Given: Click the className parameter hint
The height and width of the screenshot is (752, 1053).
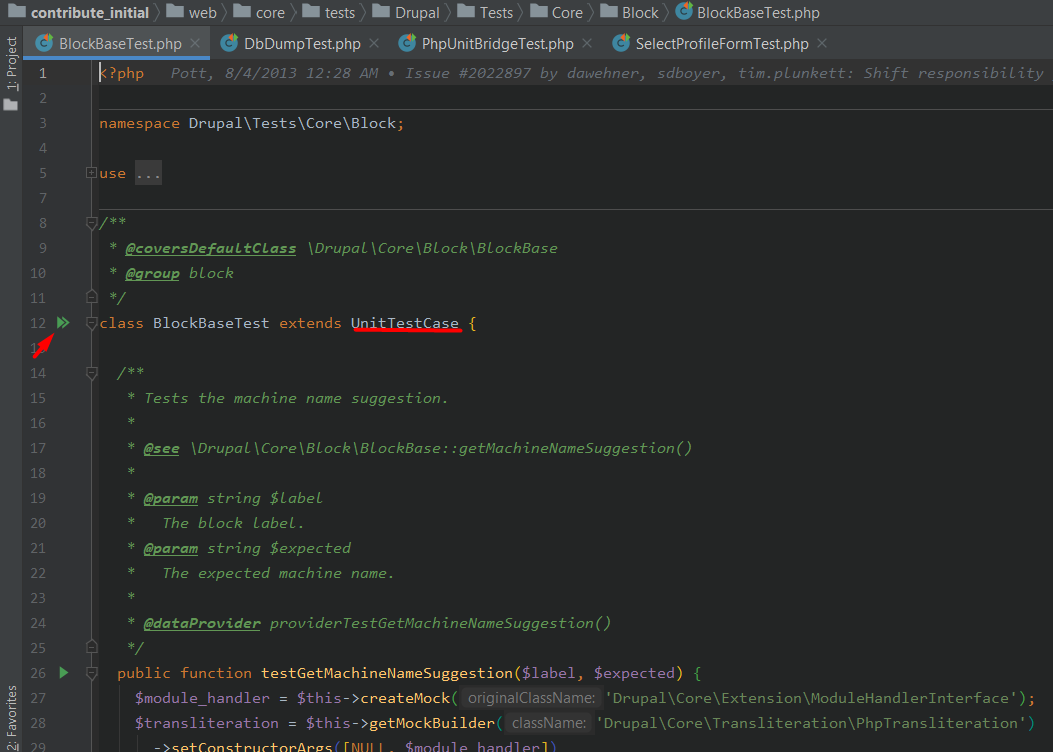Looking at the screenshot, I should pos(549,723).
